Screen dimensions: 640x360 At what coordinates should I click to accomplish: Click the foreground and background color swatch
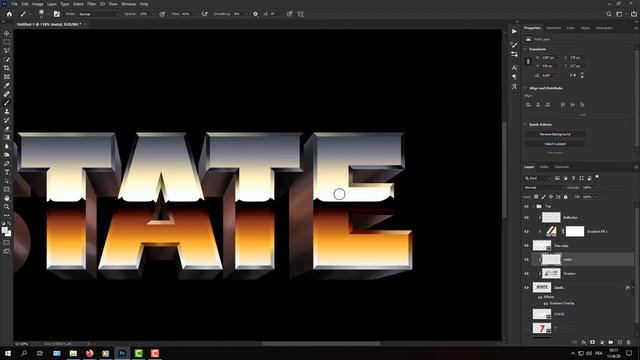6,231
